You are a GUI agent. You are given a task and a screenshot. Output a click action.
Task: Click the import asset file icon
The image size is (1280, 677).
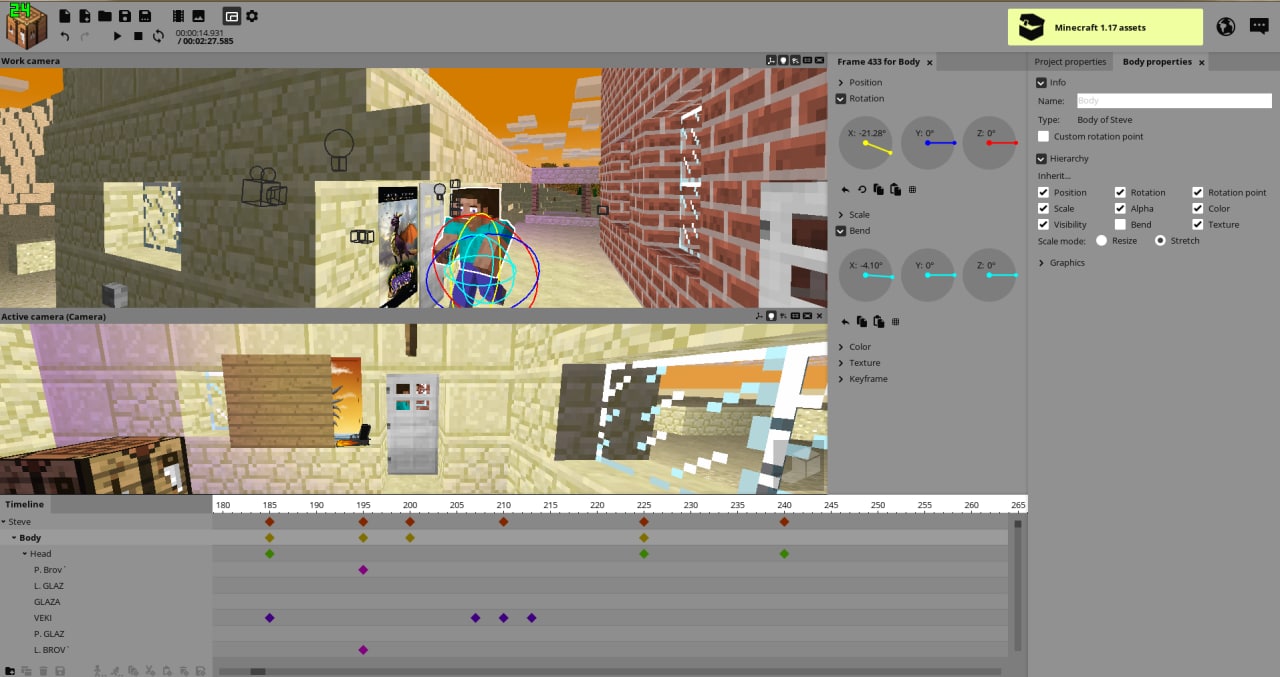[x=85, y=16]
